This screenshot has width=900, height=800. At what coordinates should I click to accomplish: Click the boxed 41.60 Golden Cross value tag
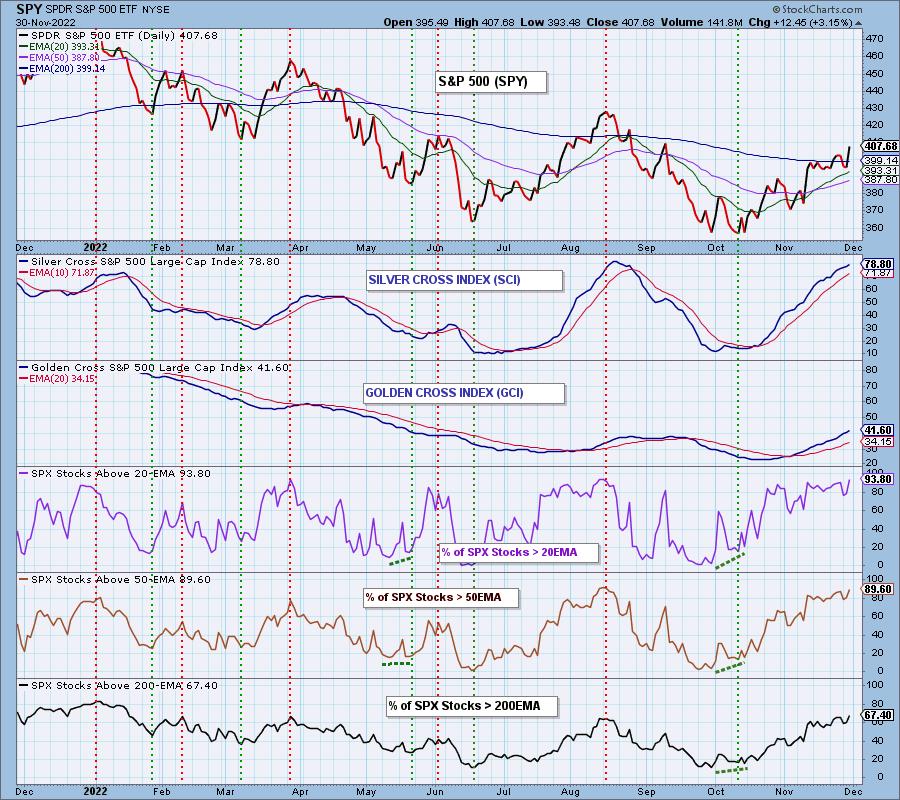pos(878,430)
